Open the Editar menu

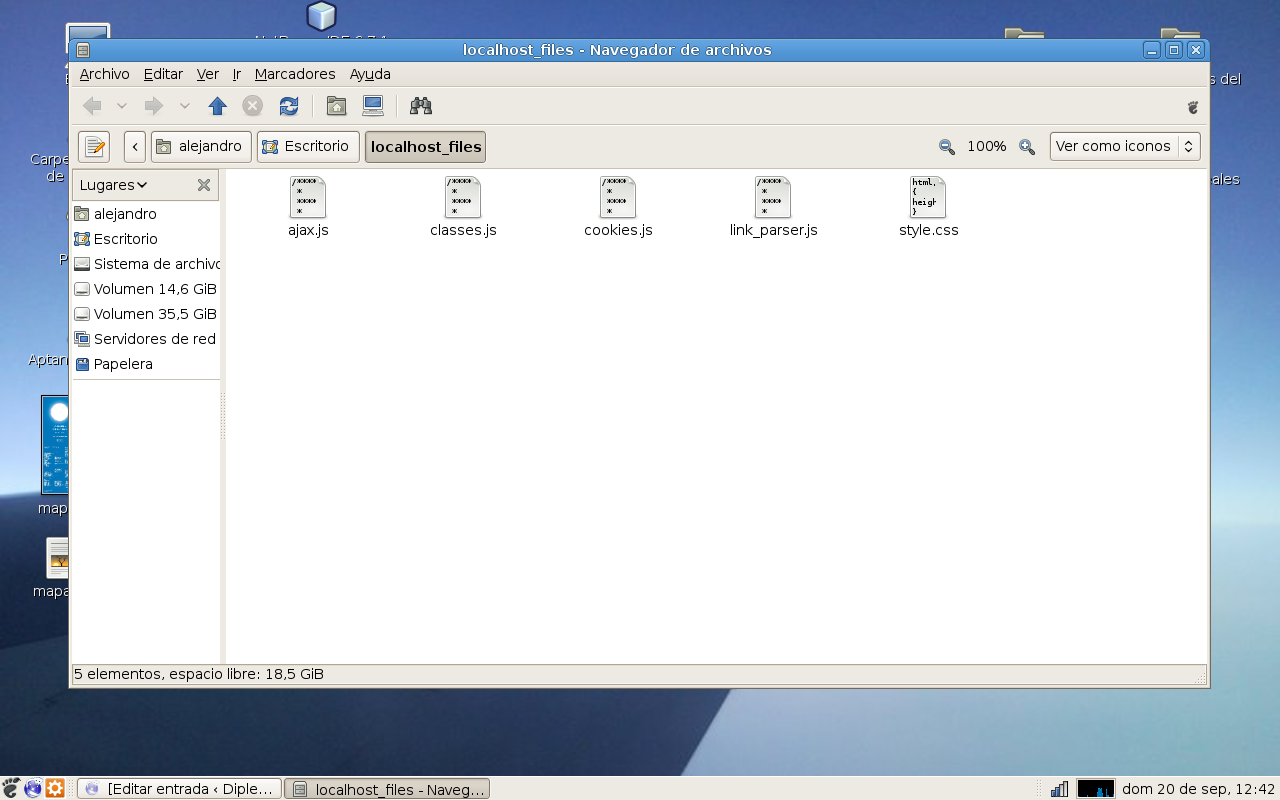coord(163,74)
